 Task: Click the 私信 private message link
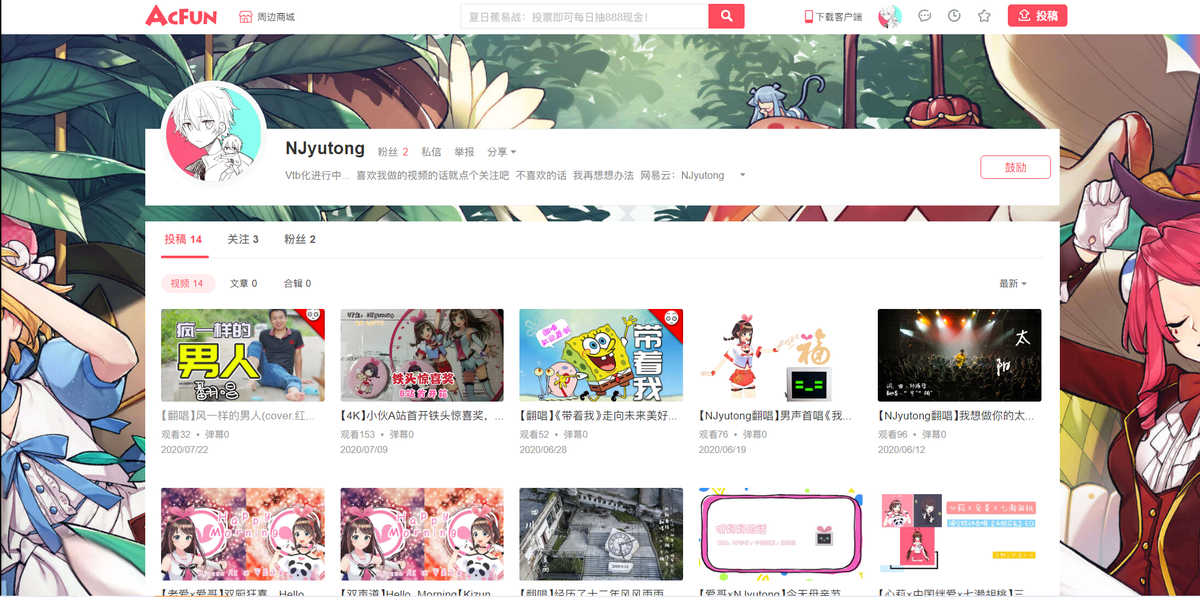click(x=431, y=152)
